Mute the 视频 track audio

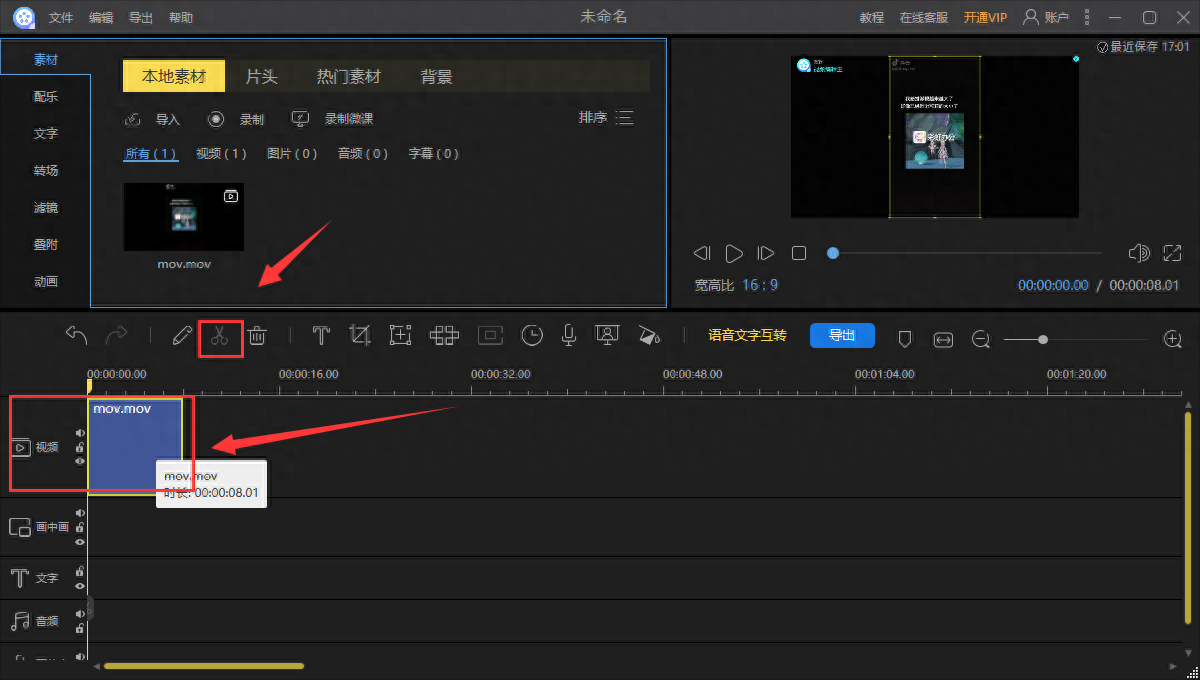click(x=80, y=433)
